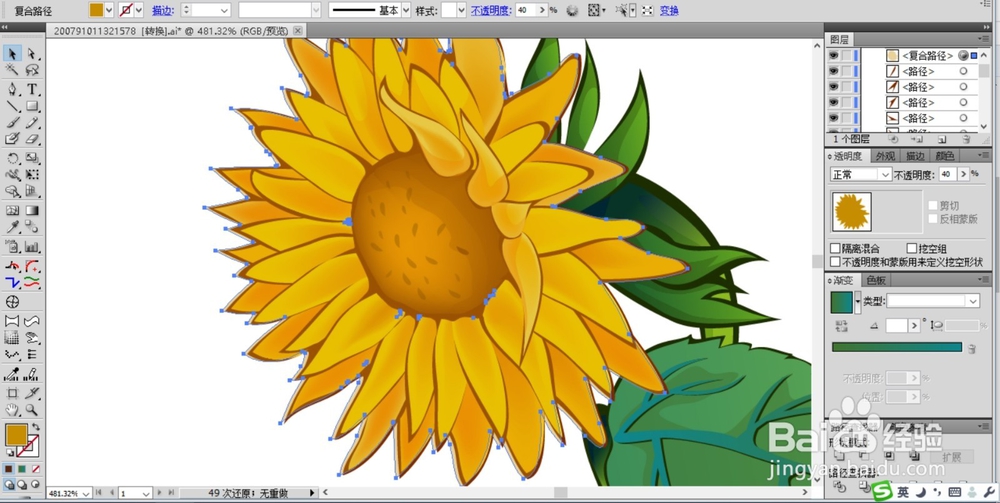Select the Eraser tool
Screen dimensions: 1000x503
click(x=32, y=139)
